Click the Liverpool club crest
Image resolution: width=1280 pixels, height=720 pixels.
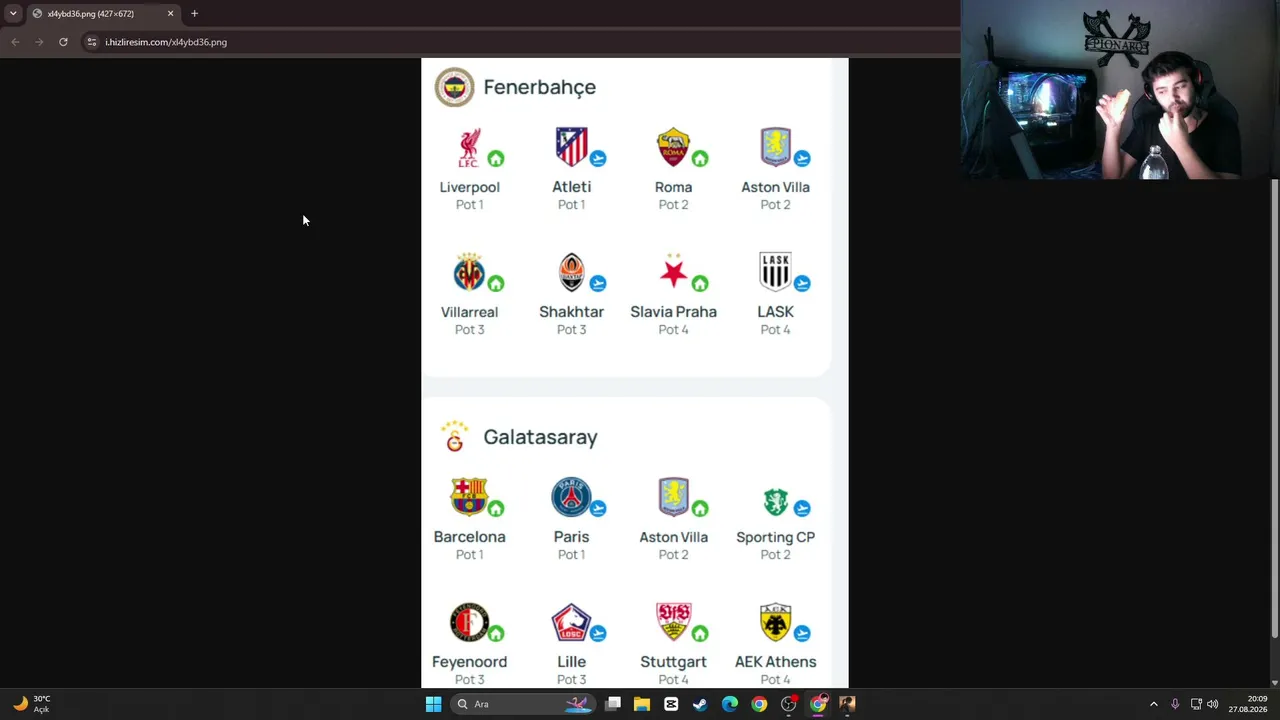469,148
